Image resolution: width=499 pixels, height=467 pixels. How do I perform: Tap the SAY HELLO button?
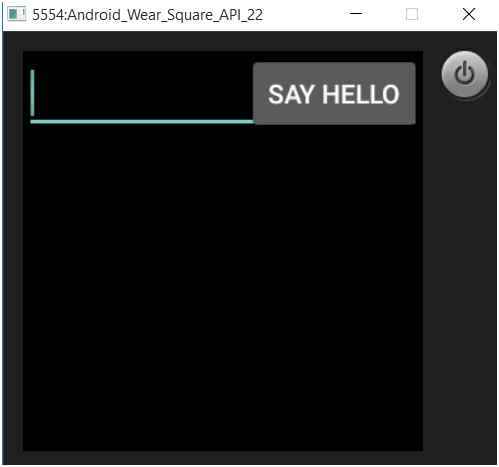334,94
